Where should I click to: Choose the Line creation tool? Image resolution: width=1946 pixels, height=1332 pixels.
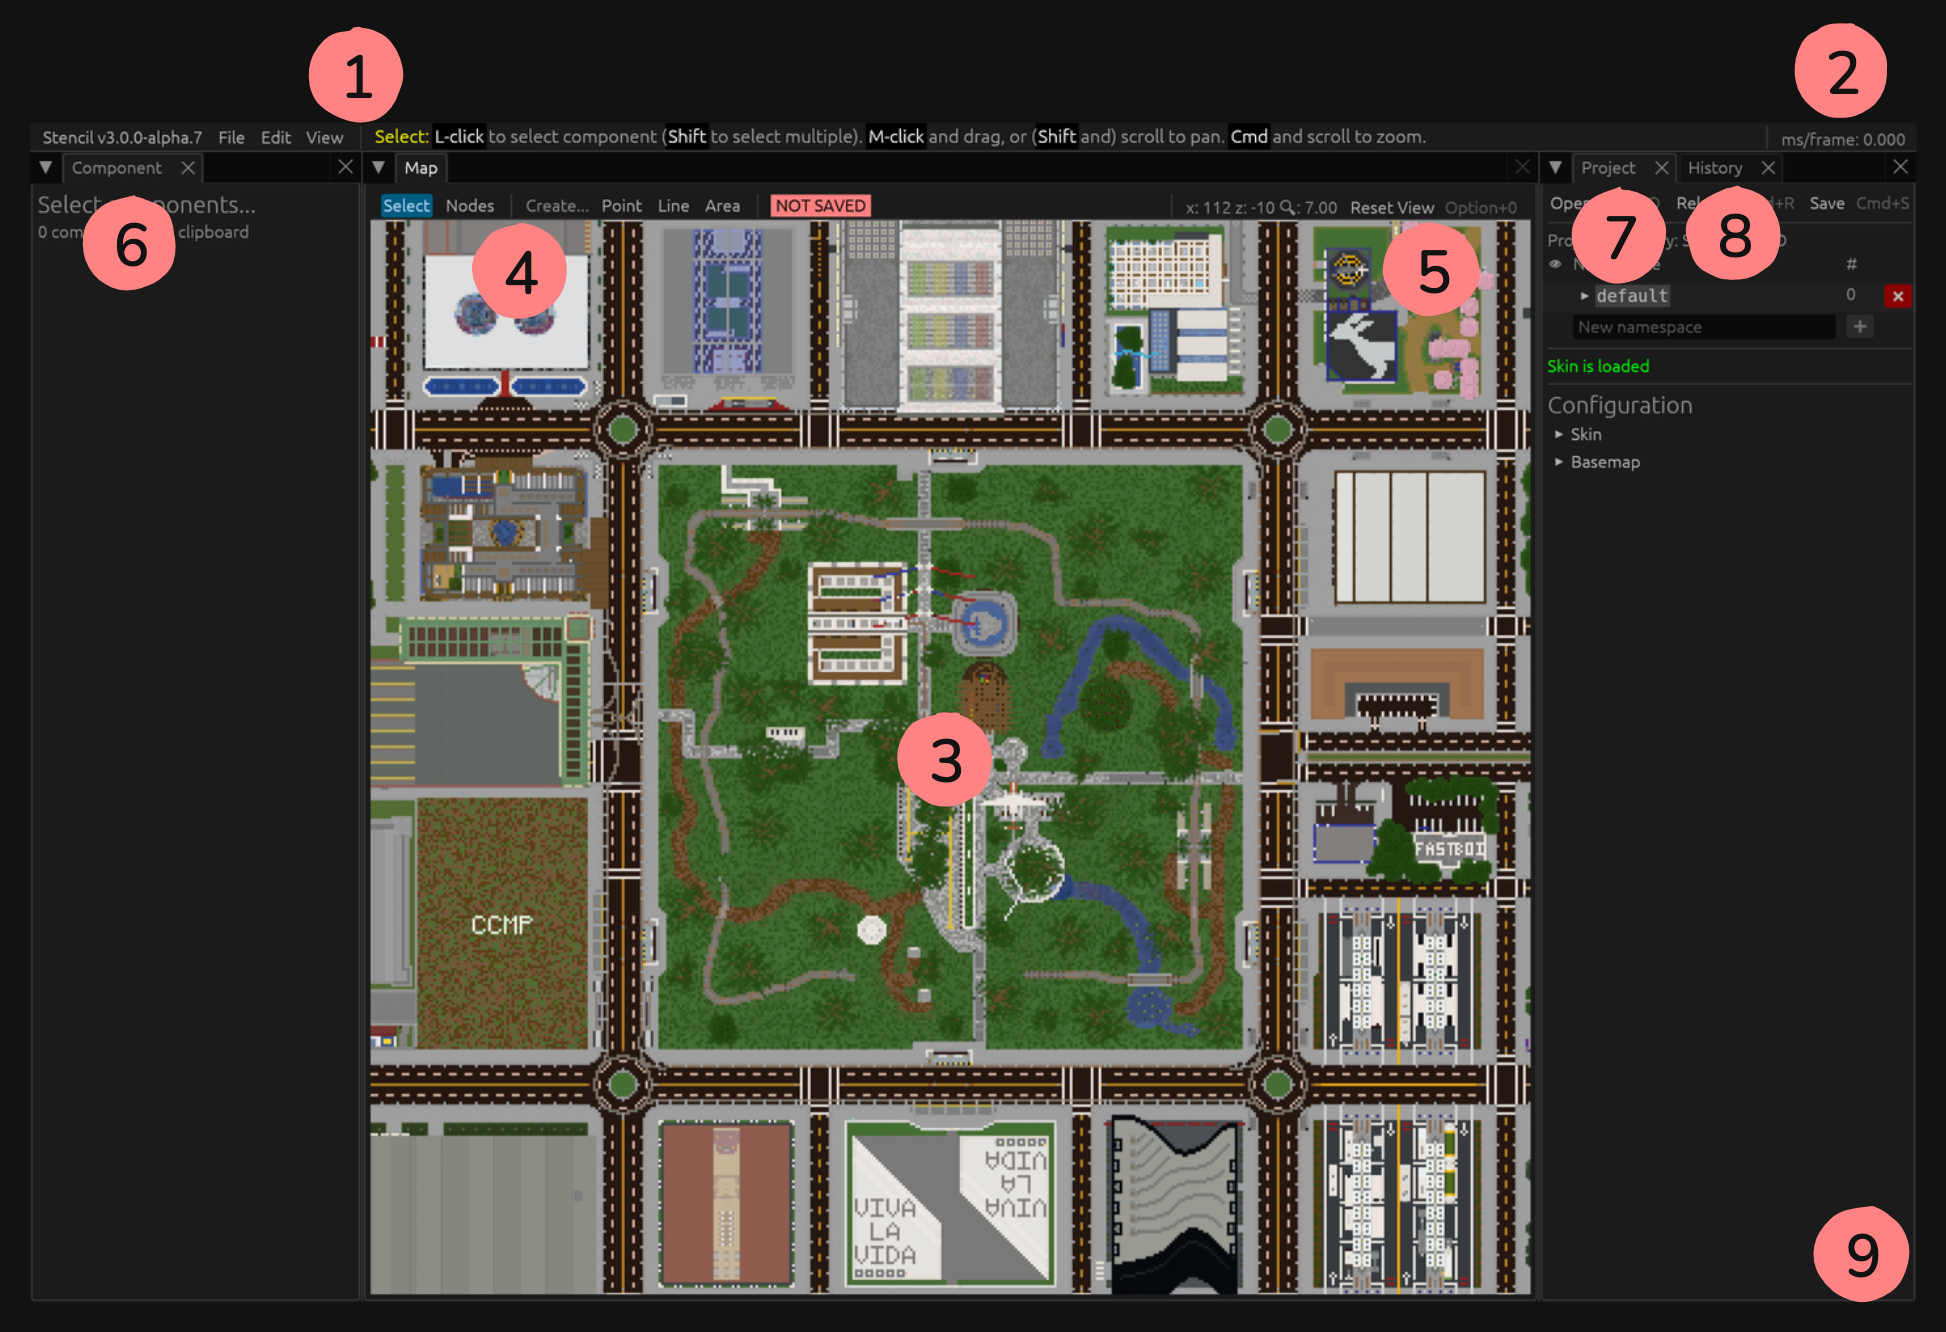tap(673, 206)
